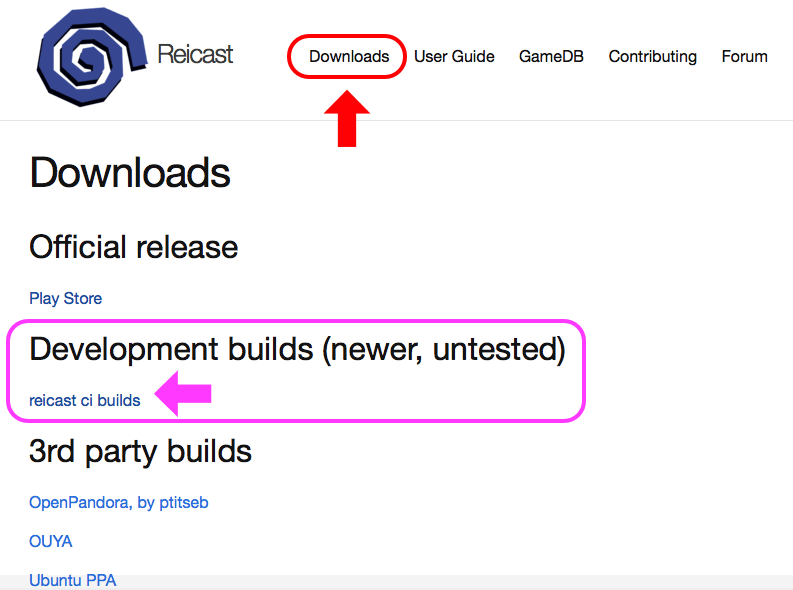Select the Development builds (newer, untested) heading

[297, 349]
